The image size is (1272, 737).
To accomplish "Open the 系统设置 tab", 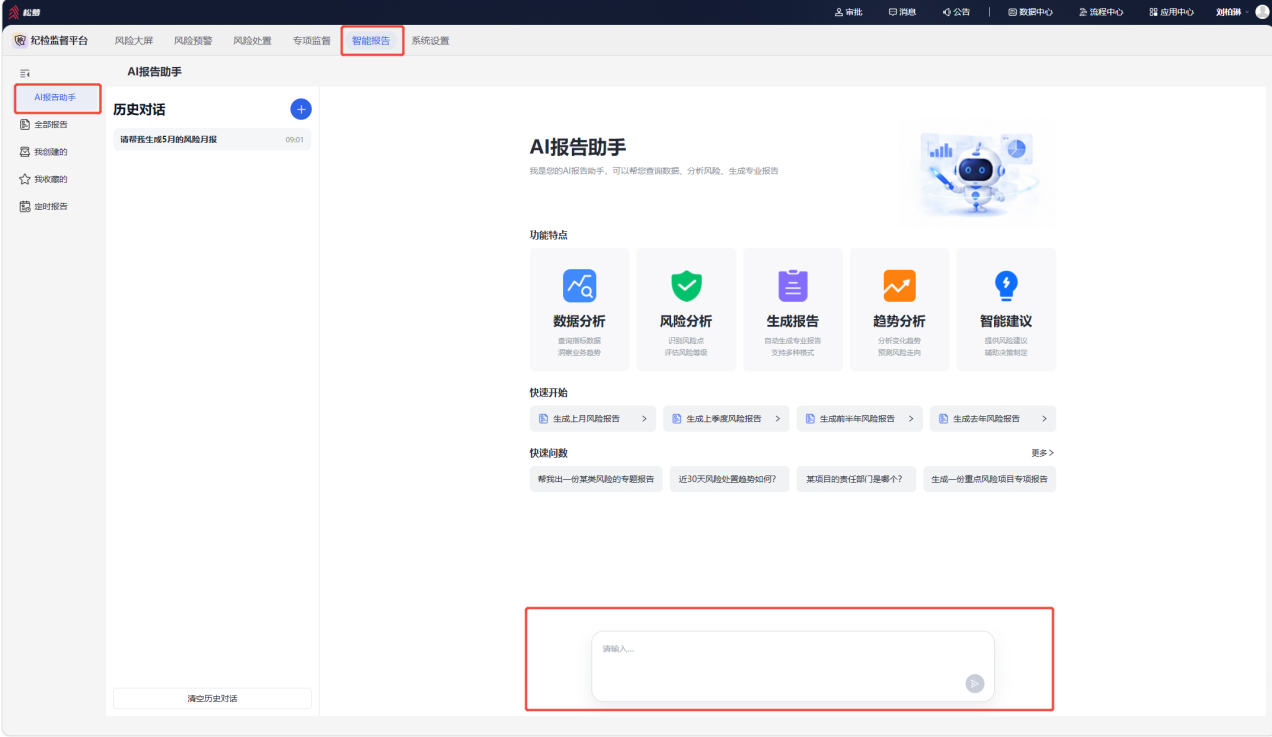I will (x=430, y=41).
